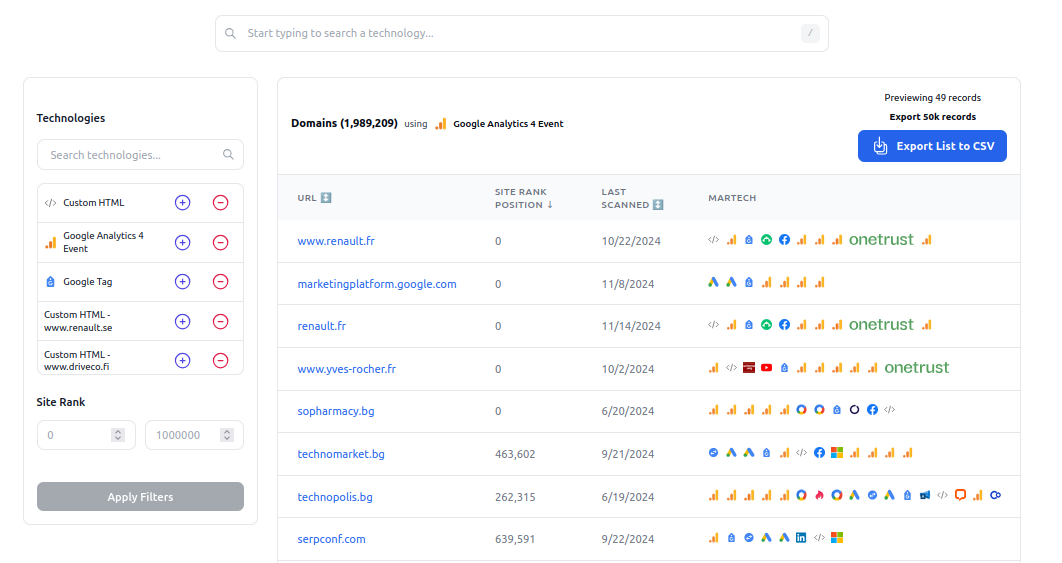Click the Domains (1,989,209) heading
Viewport: 1062px width, 563px height.
click(344, 123)
